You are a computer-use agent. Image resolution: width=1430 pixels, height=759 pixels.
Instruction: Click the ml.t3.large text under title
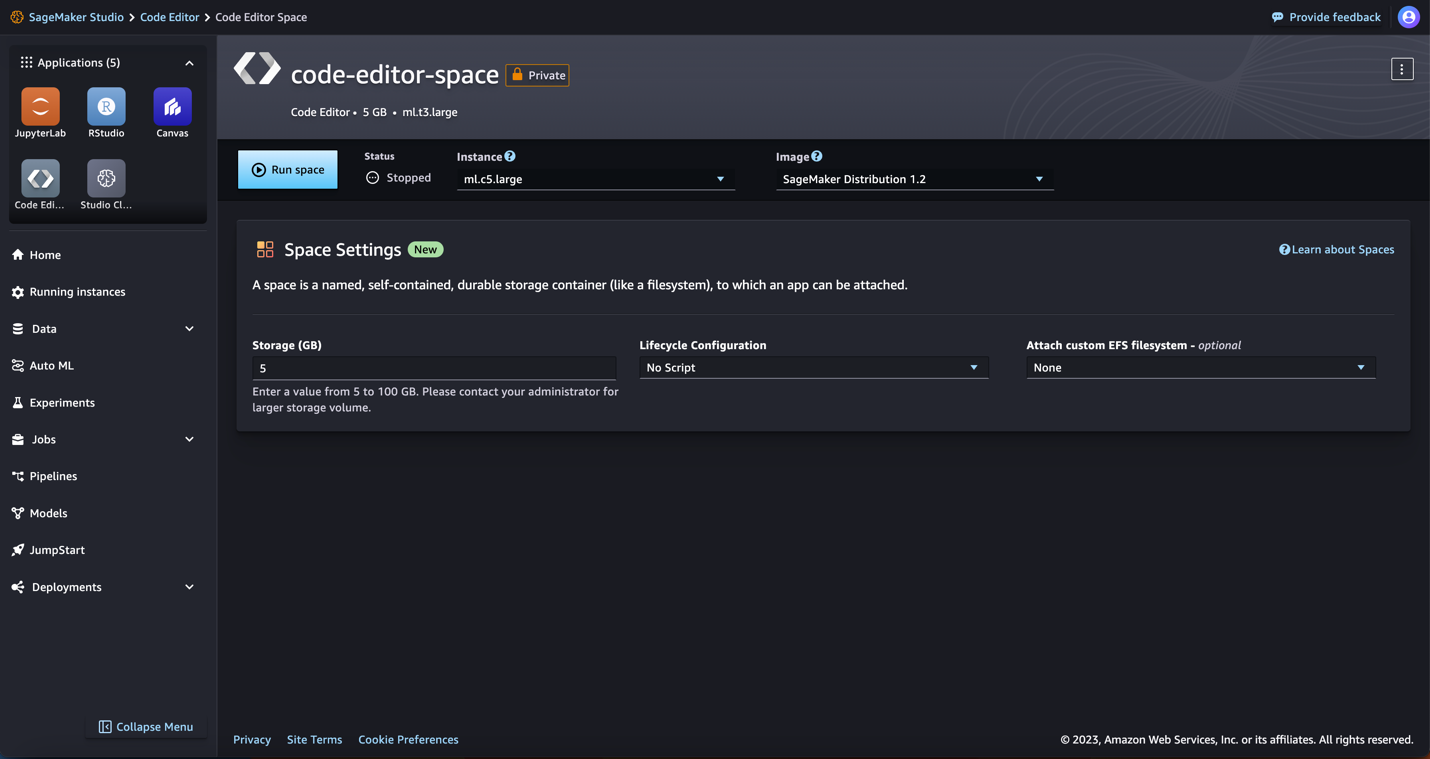(430, 112)
